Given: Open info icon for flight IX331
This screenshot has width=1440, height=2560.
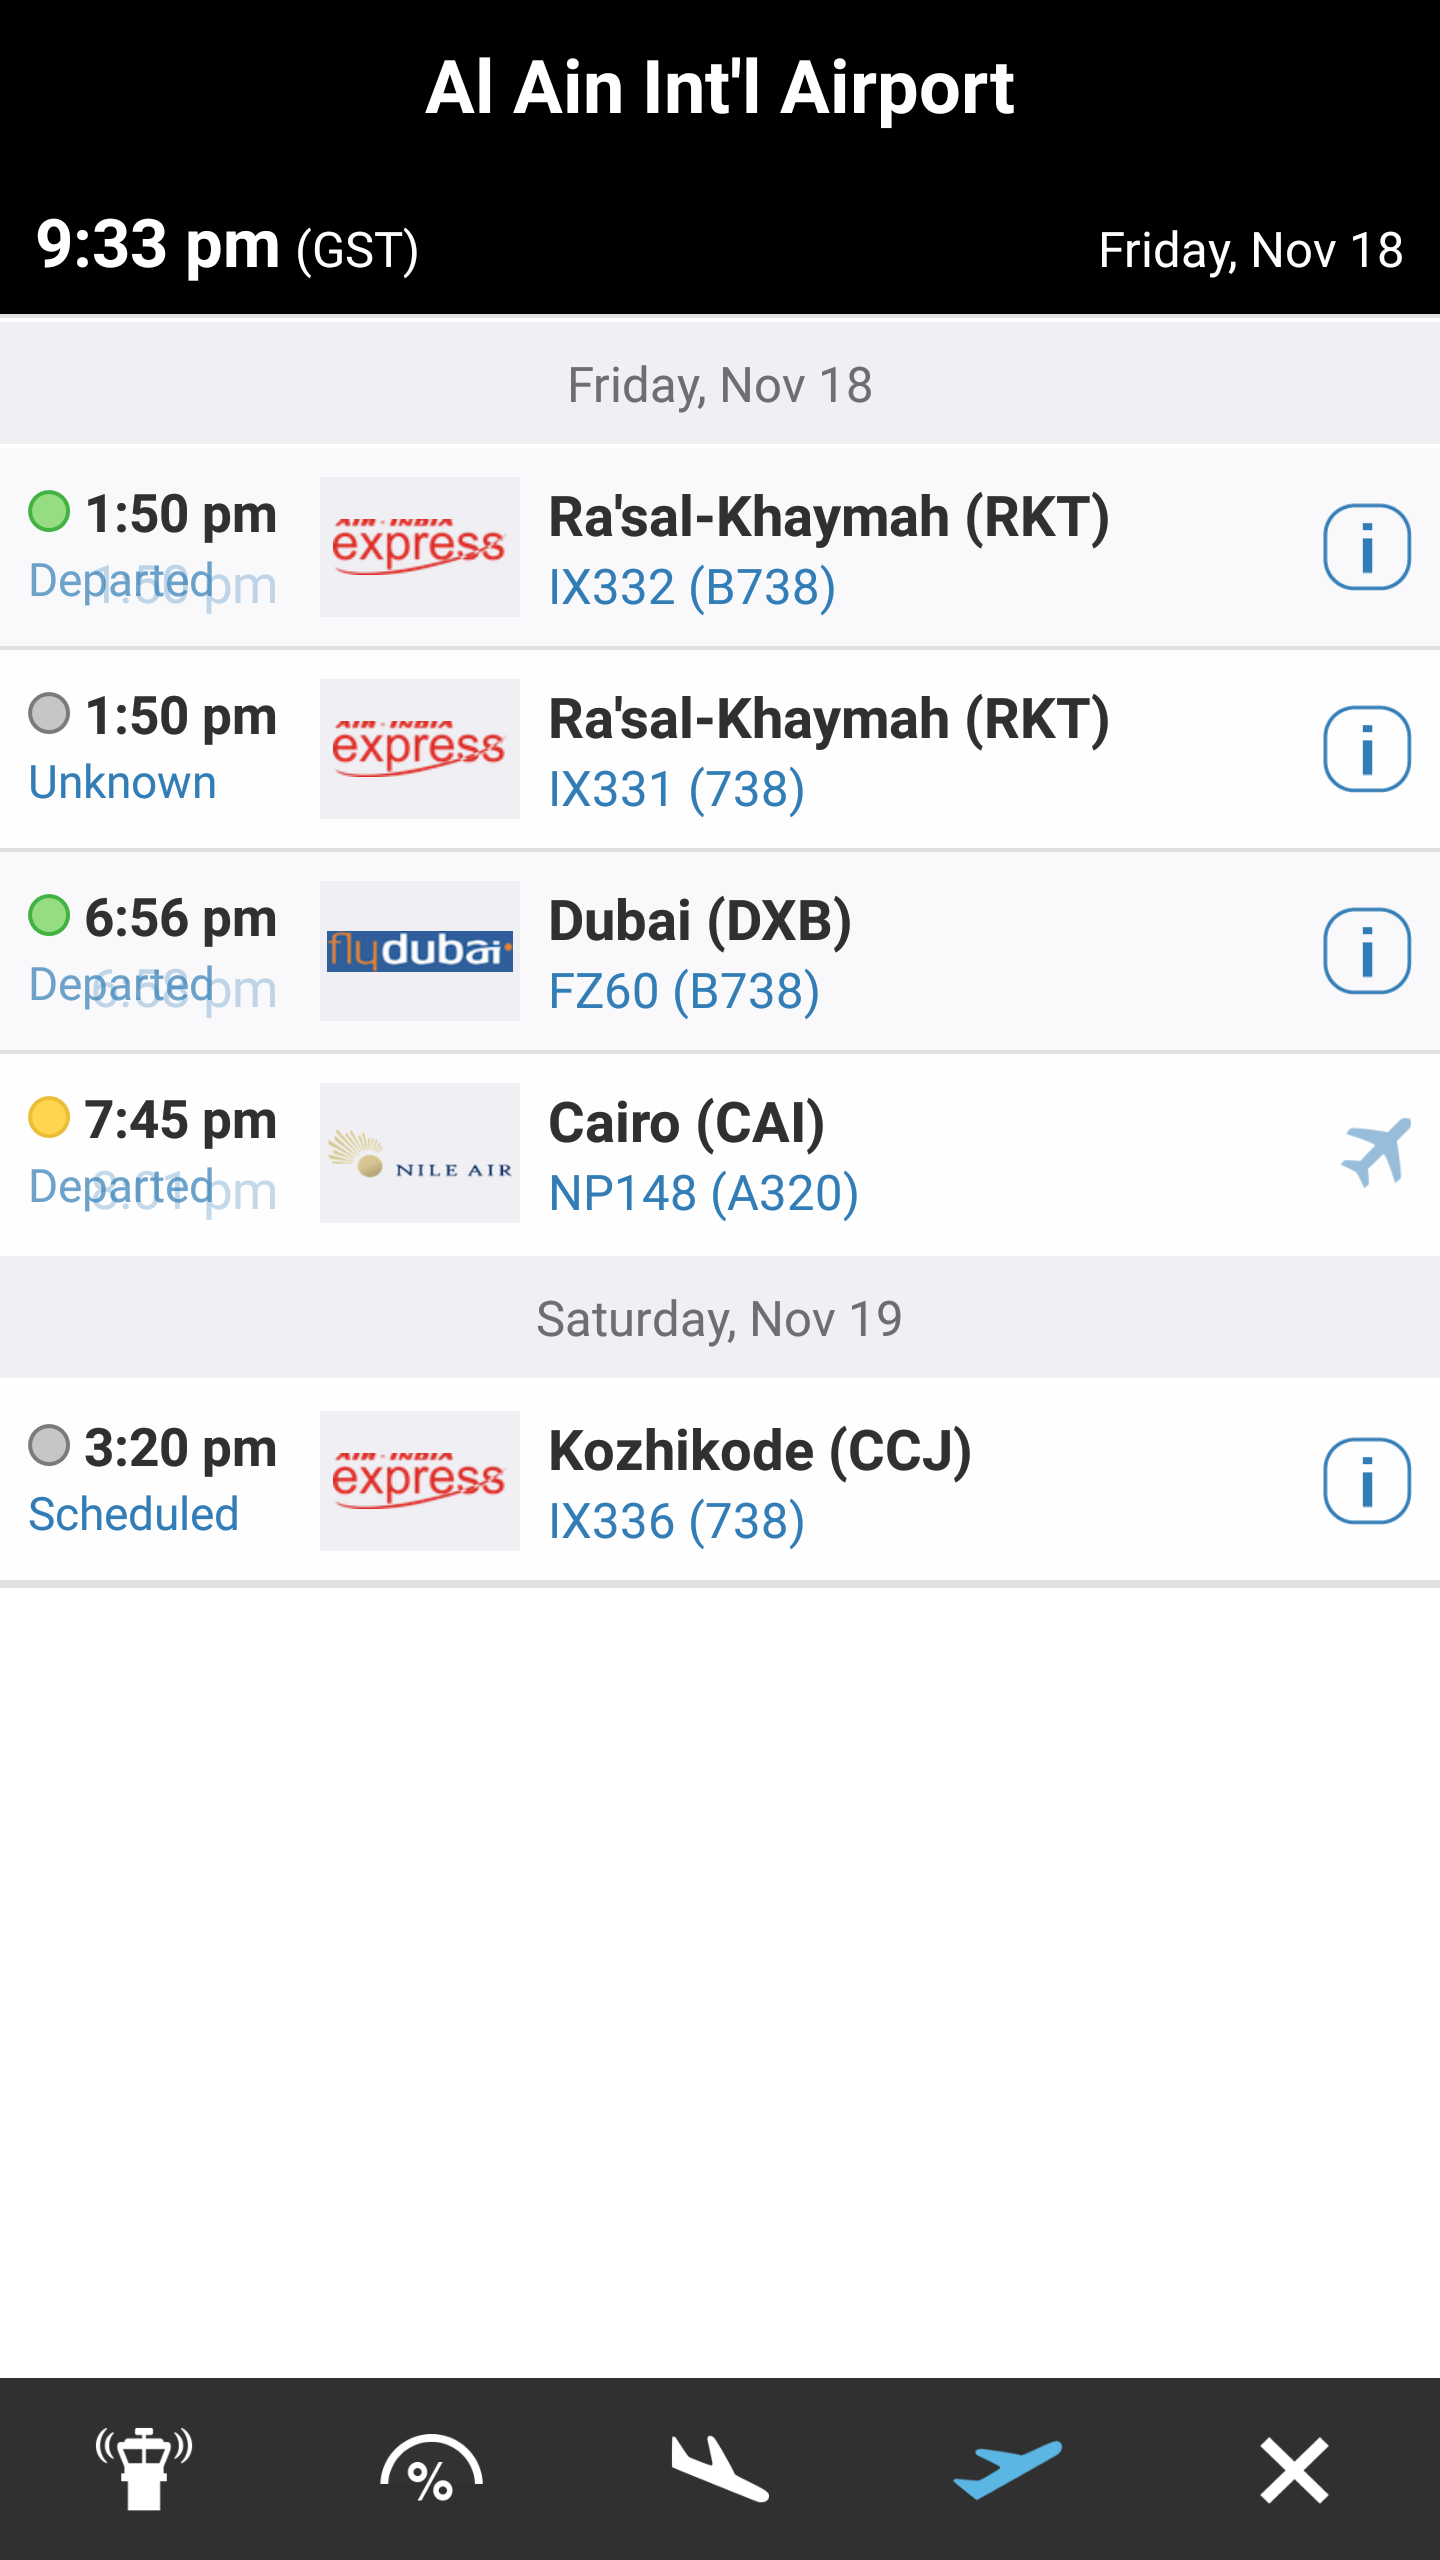Looking at the screenshot, I should 1366,749.
